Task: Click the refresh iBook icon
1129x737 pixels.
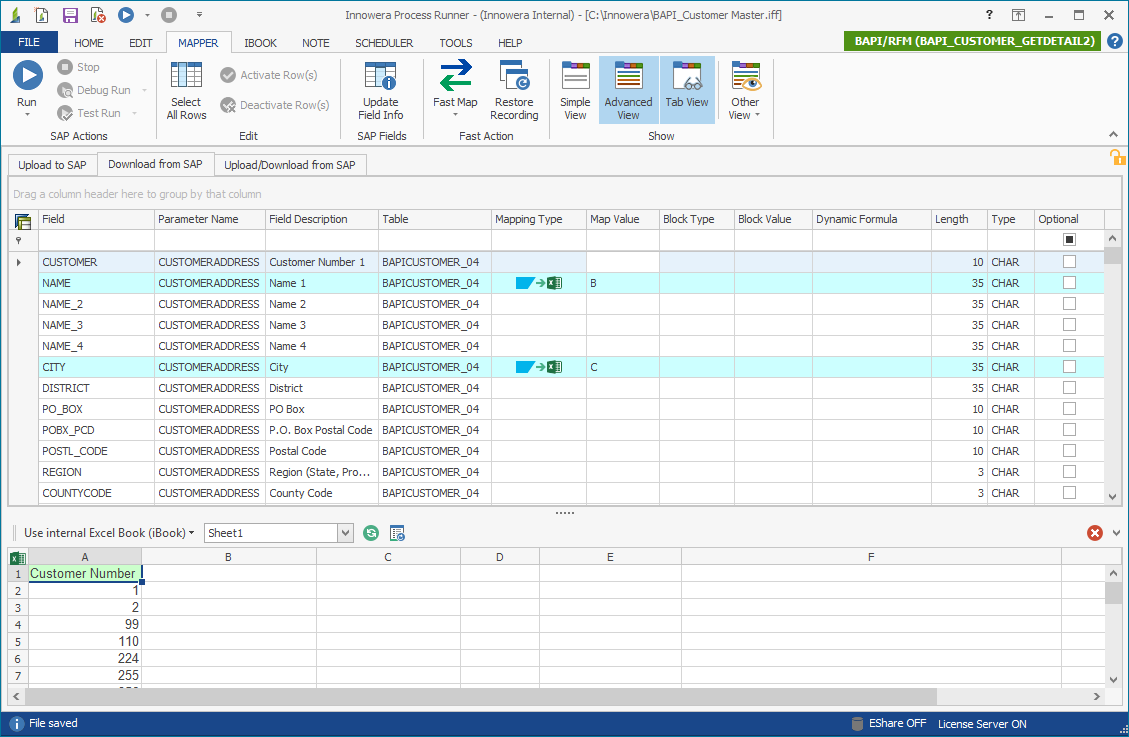Action: (x=370, y=533)
